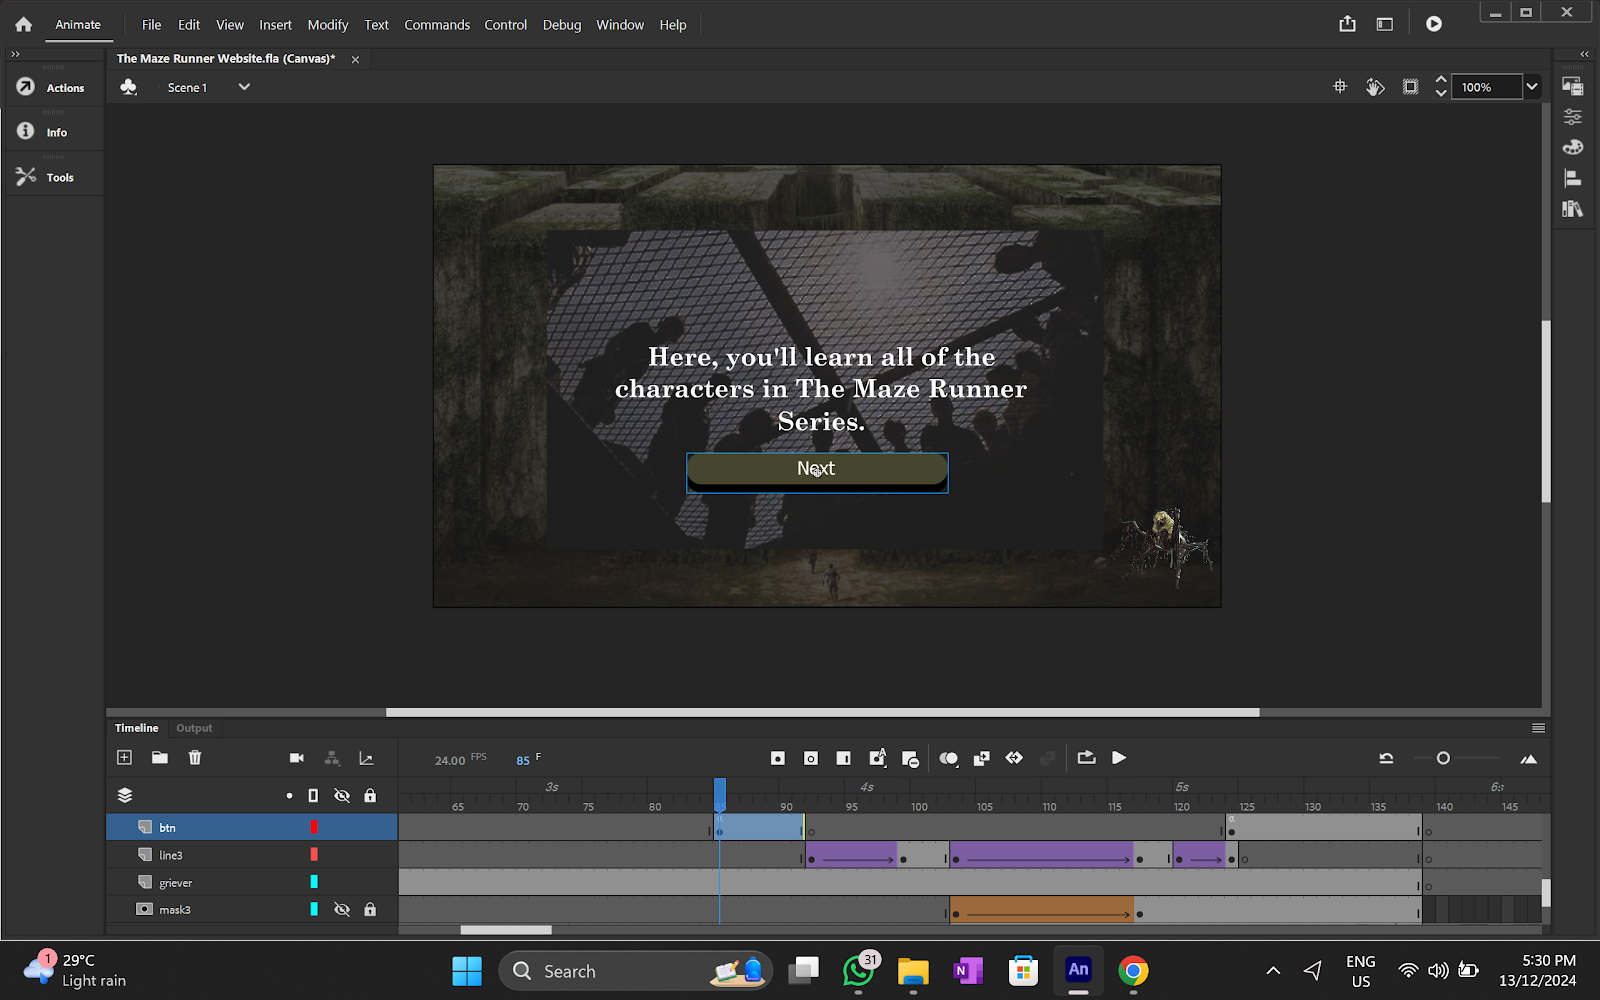Click the edit symbols icon beside Scene 1
The width and height of the screenshot is (1600, 1000).
128,87
